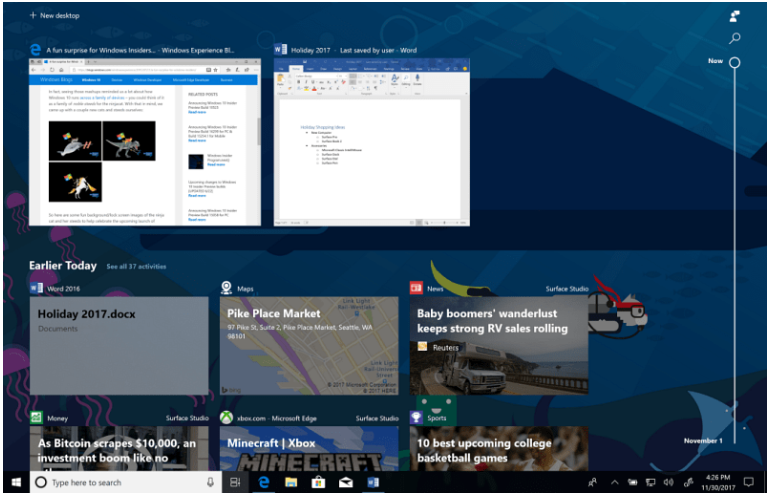Click the Earlier Today heading
The width and height of the screenshot is (771, 496).
(63, 265)
